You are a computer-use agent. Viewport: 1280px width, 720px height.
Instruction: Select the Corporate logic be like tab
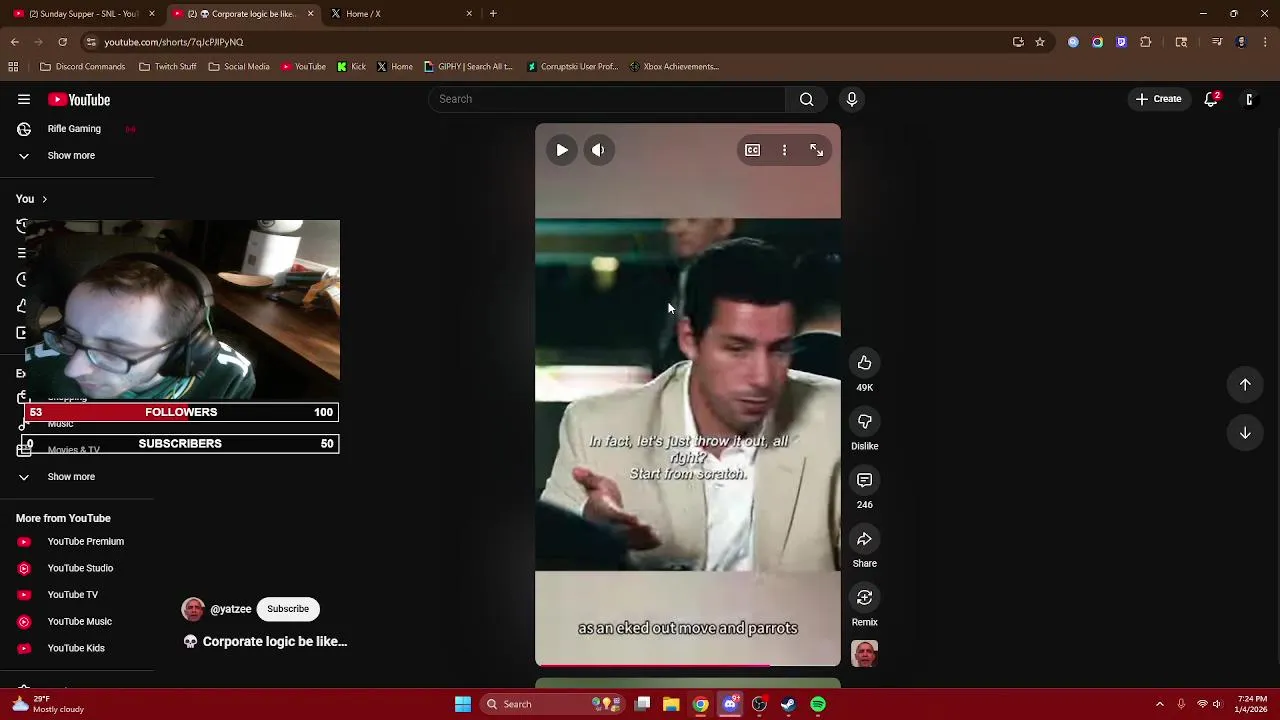(x=243, y=14)
